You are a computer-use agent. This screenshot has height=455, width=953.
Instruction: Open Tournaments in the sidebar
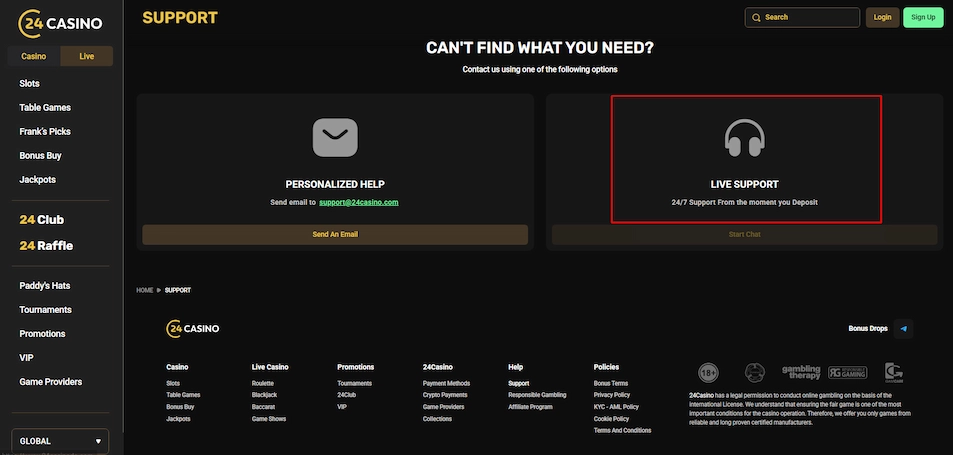point(46,310)
